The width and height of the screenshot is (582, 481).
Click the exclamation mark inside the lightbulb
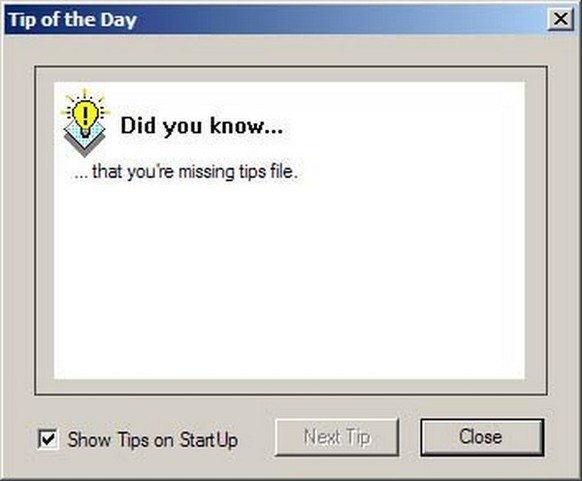(85, 115)
